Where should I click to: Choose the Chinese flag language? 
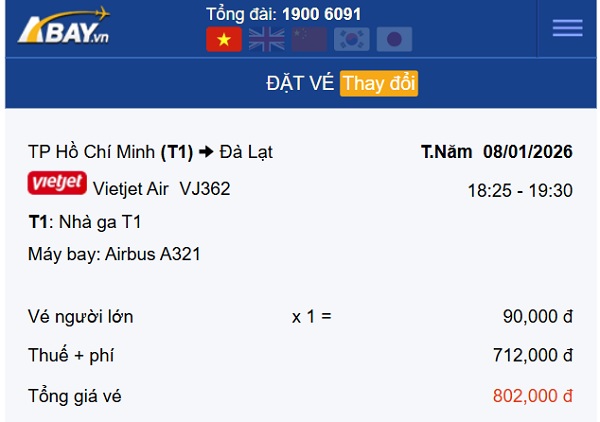click(309, 39)
